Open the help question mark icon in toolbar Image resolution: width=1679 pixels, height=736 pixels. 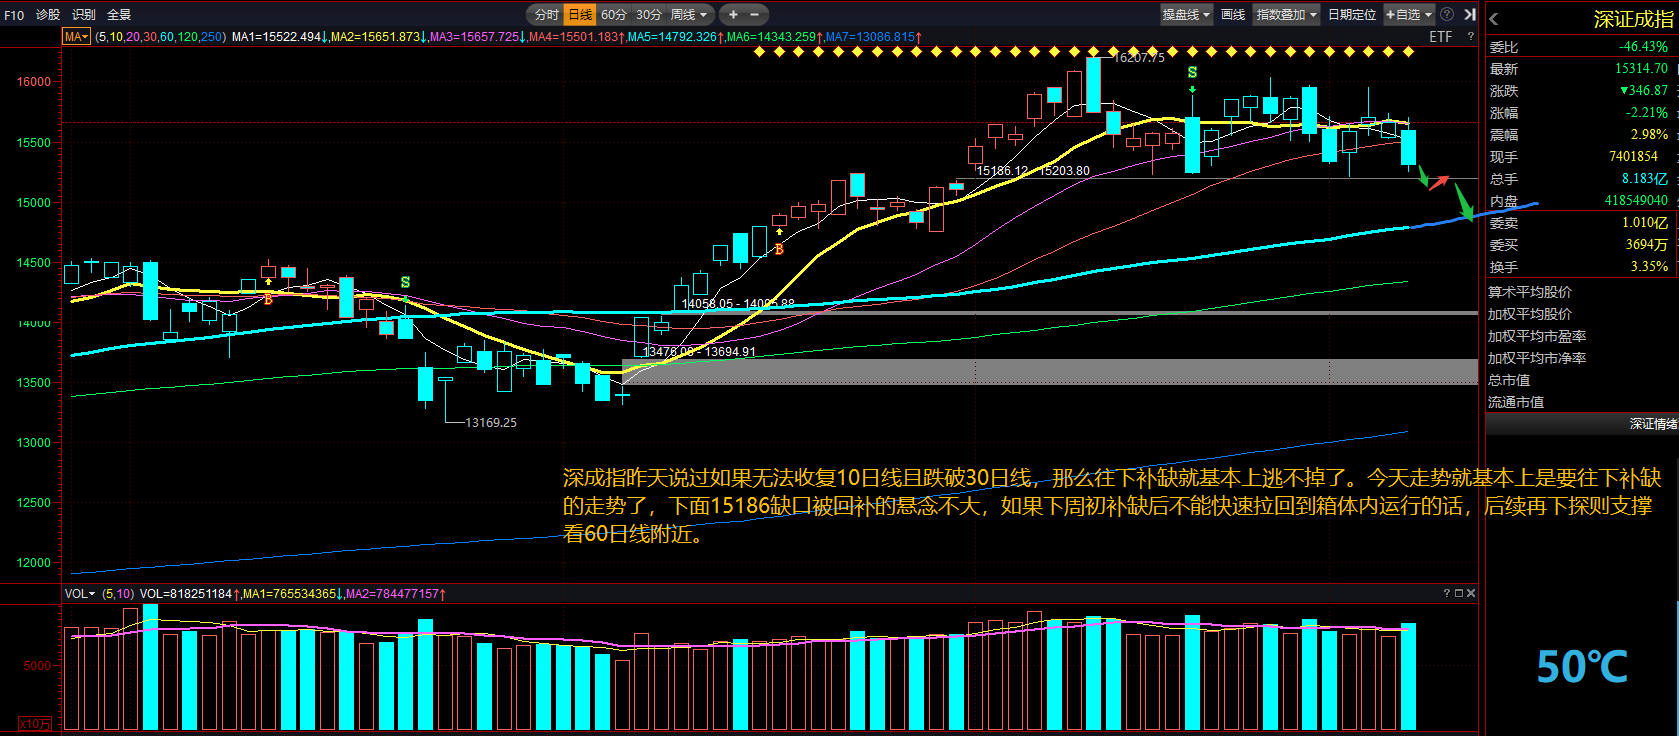point(1447,15)
